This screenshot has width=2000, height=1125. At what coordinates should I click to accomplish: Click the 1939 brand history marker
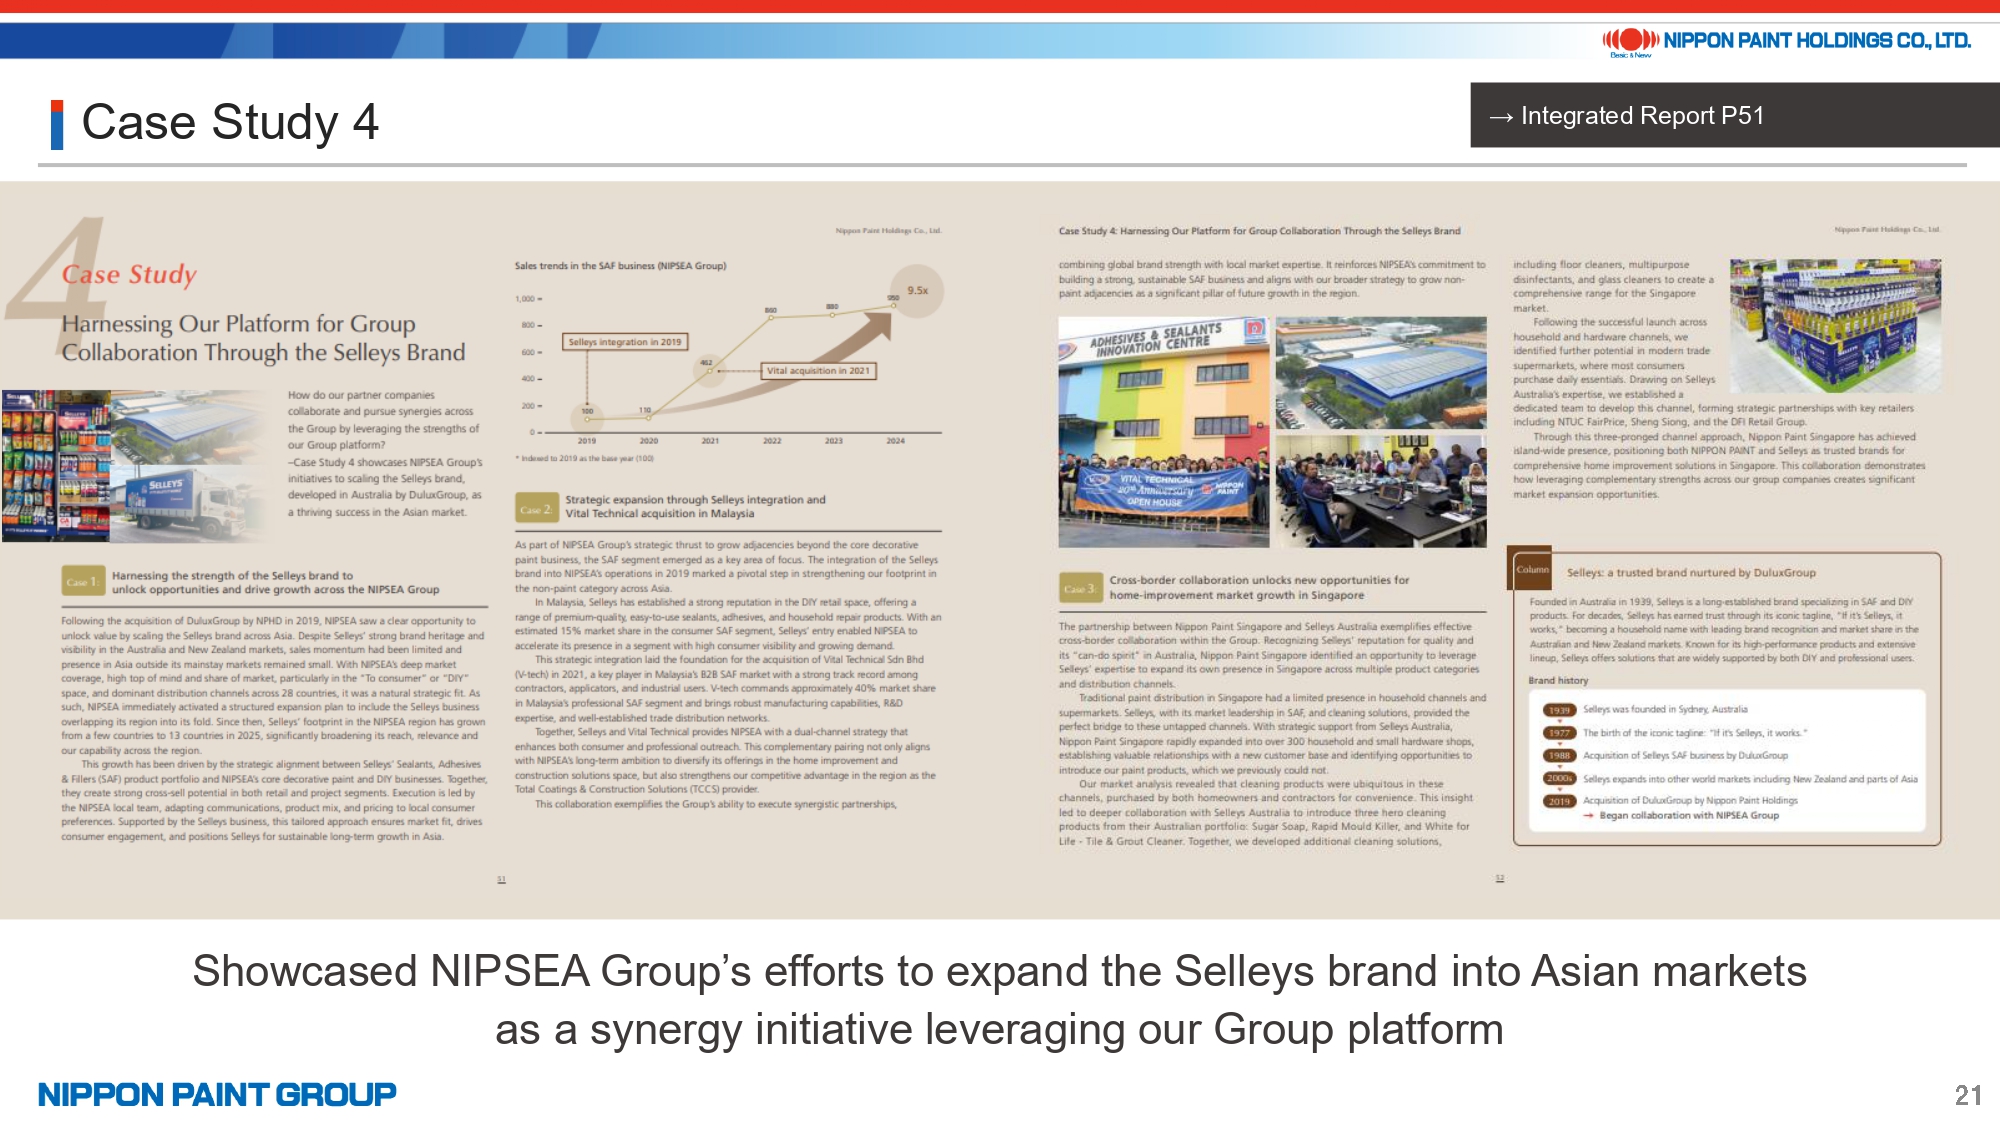click(x=1559, y=710)
